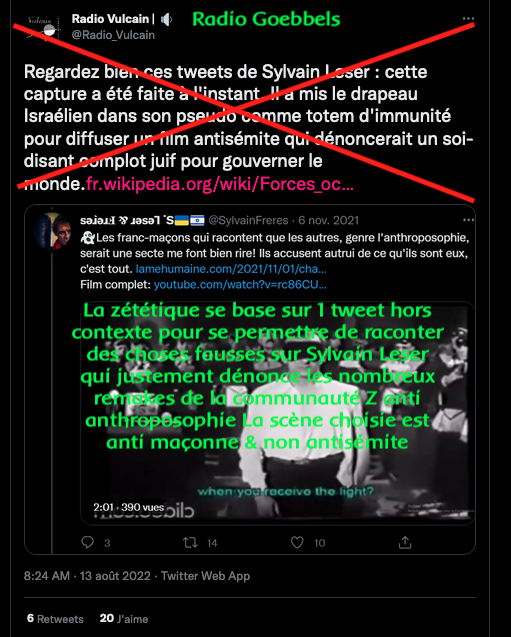Open the lamehumaine.com link
This screenshot has height=637, width=511.
tap(231, 269)
